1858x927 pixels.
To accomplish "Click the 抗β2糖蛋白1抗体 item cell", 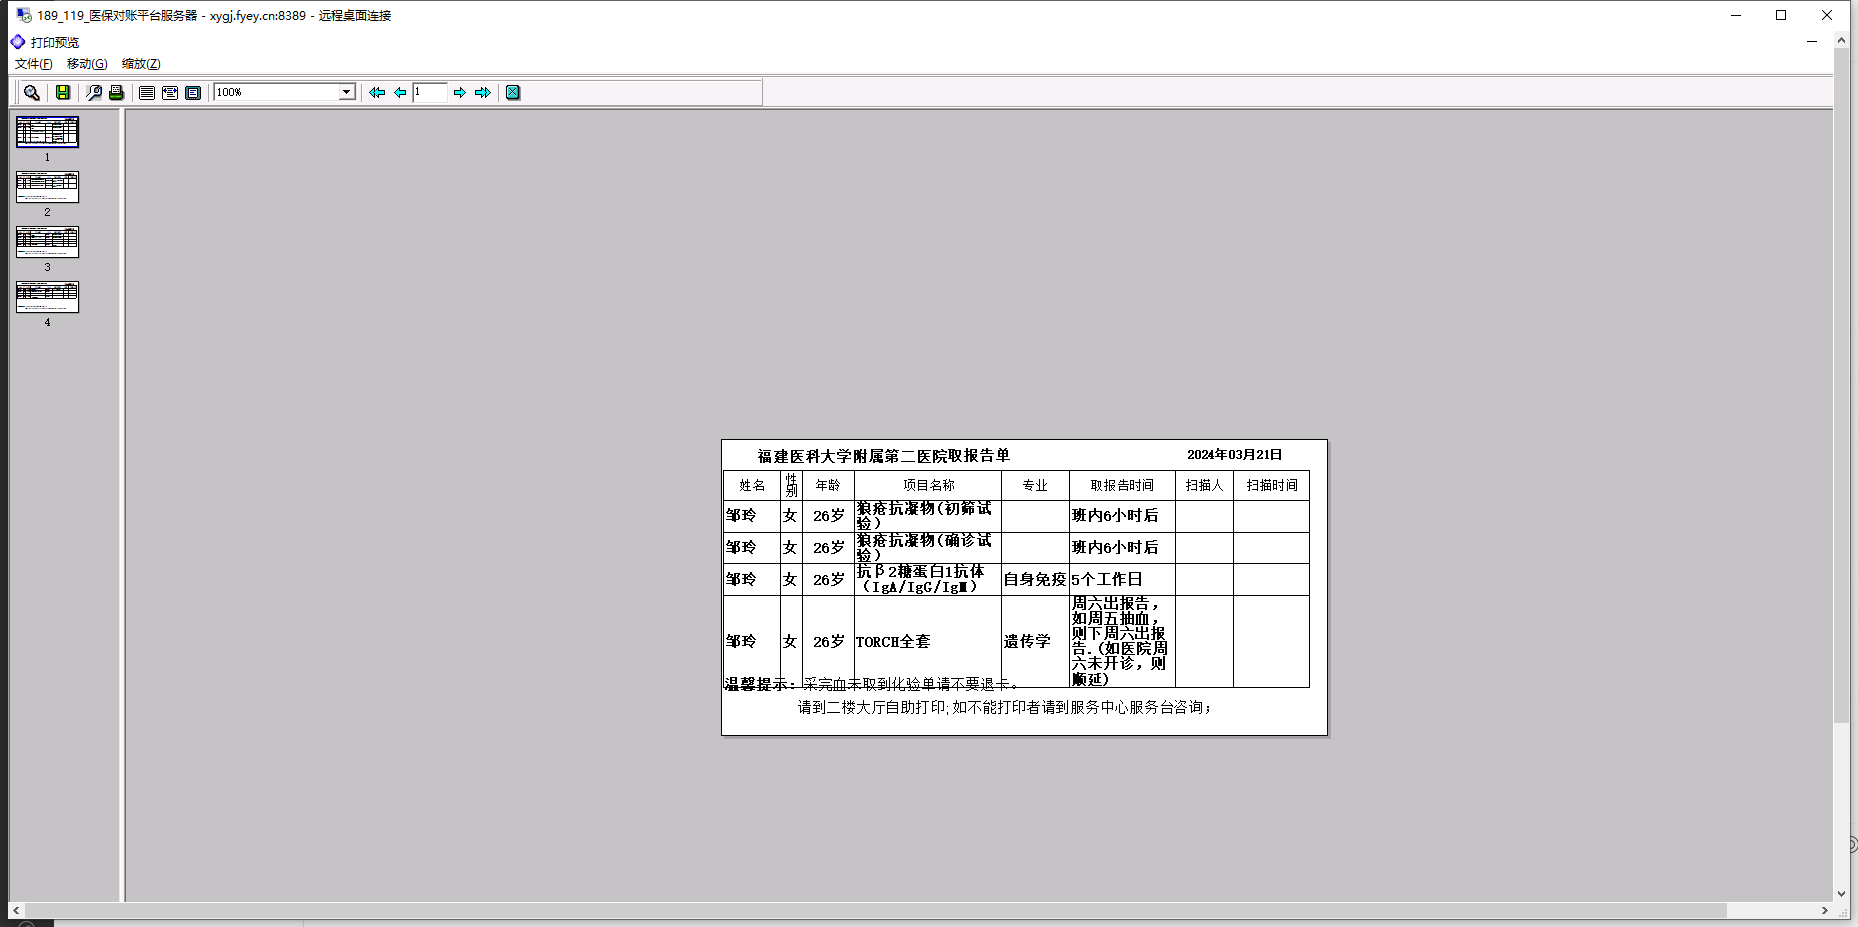I will [928, 580].
